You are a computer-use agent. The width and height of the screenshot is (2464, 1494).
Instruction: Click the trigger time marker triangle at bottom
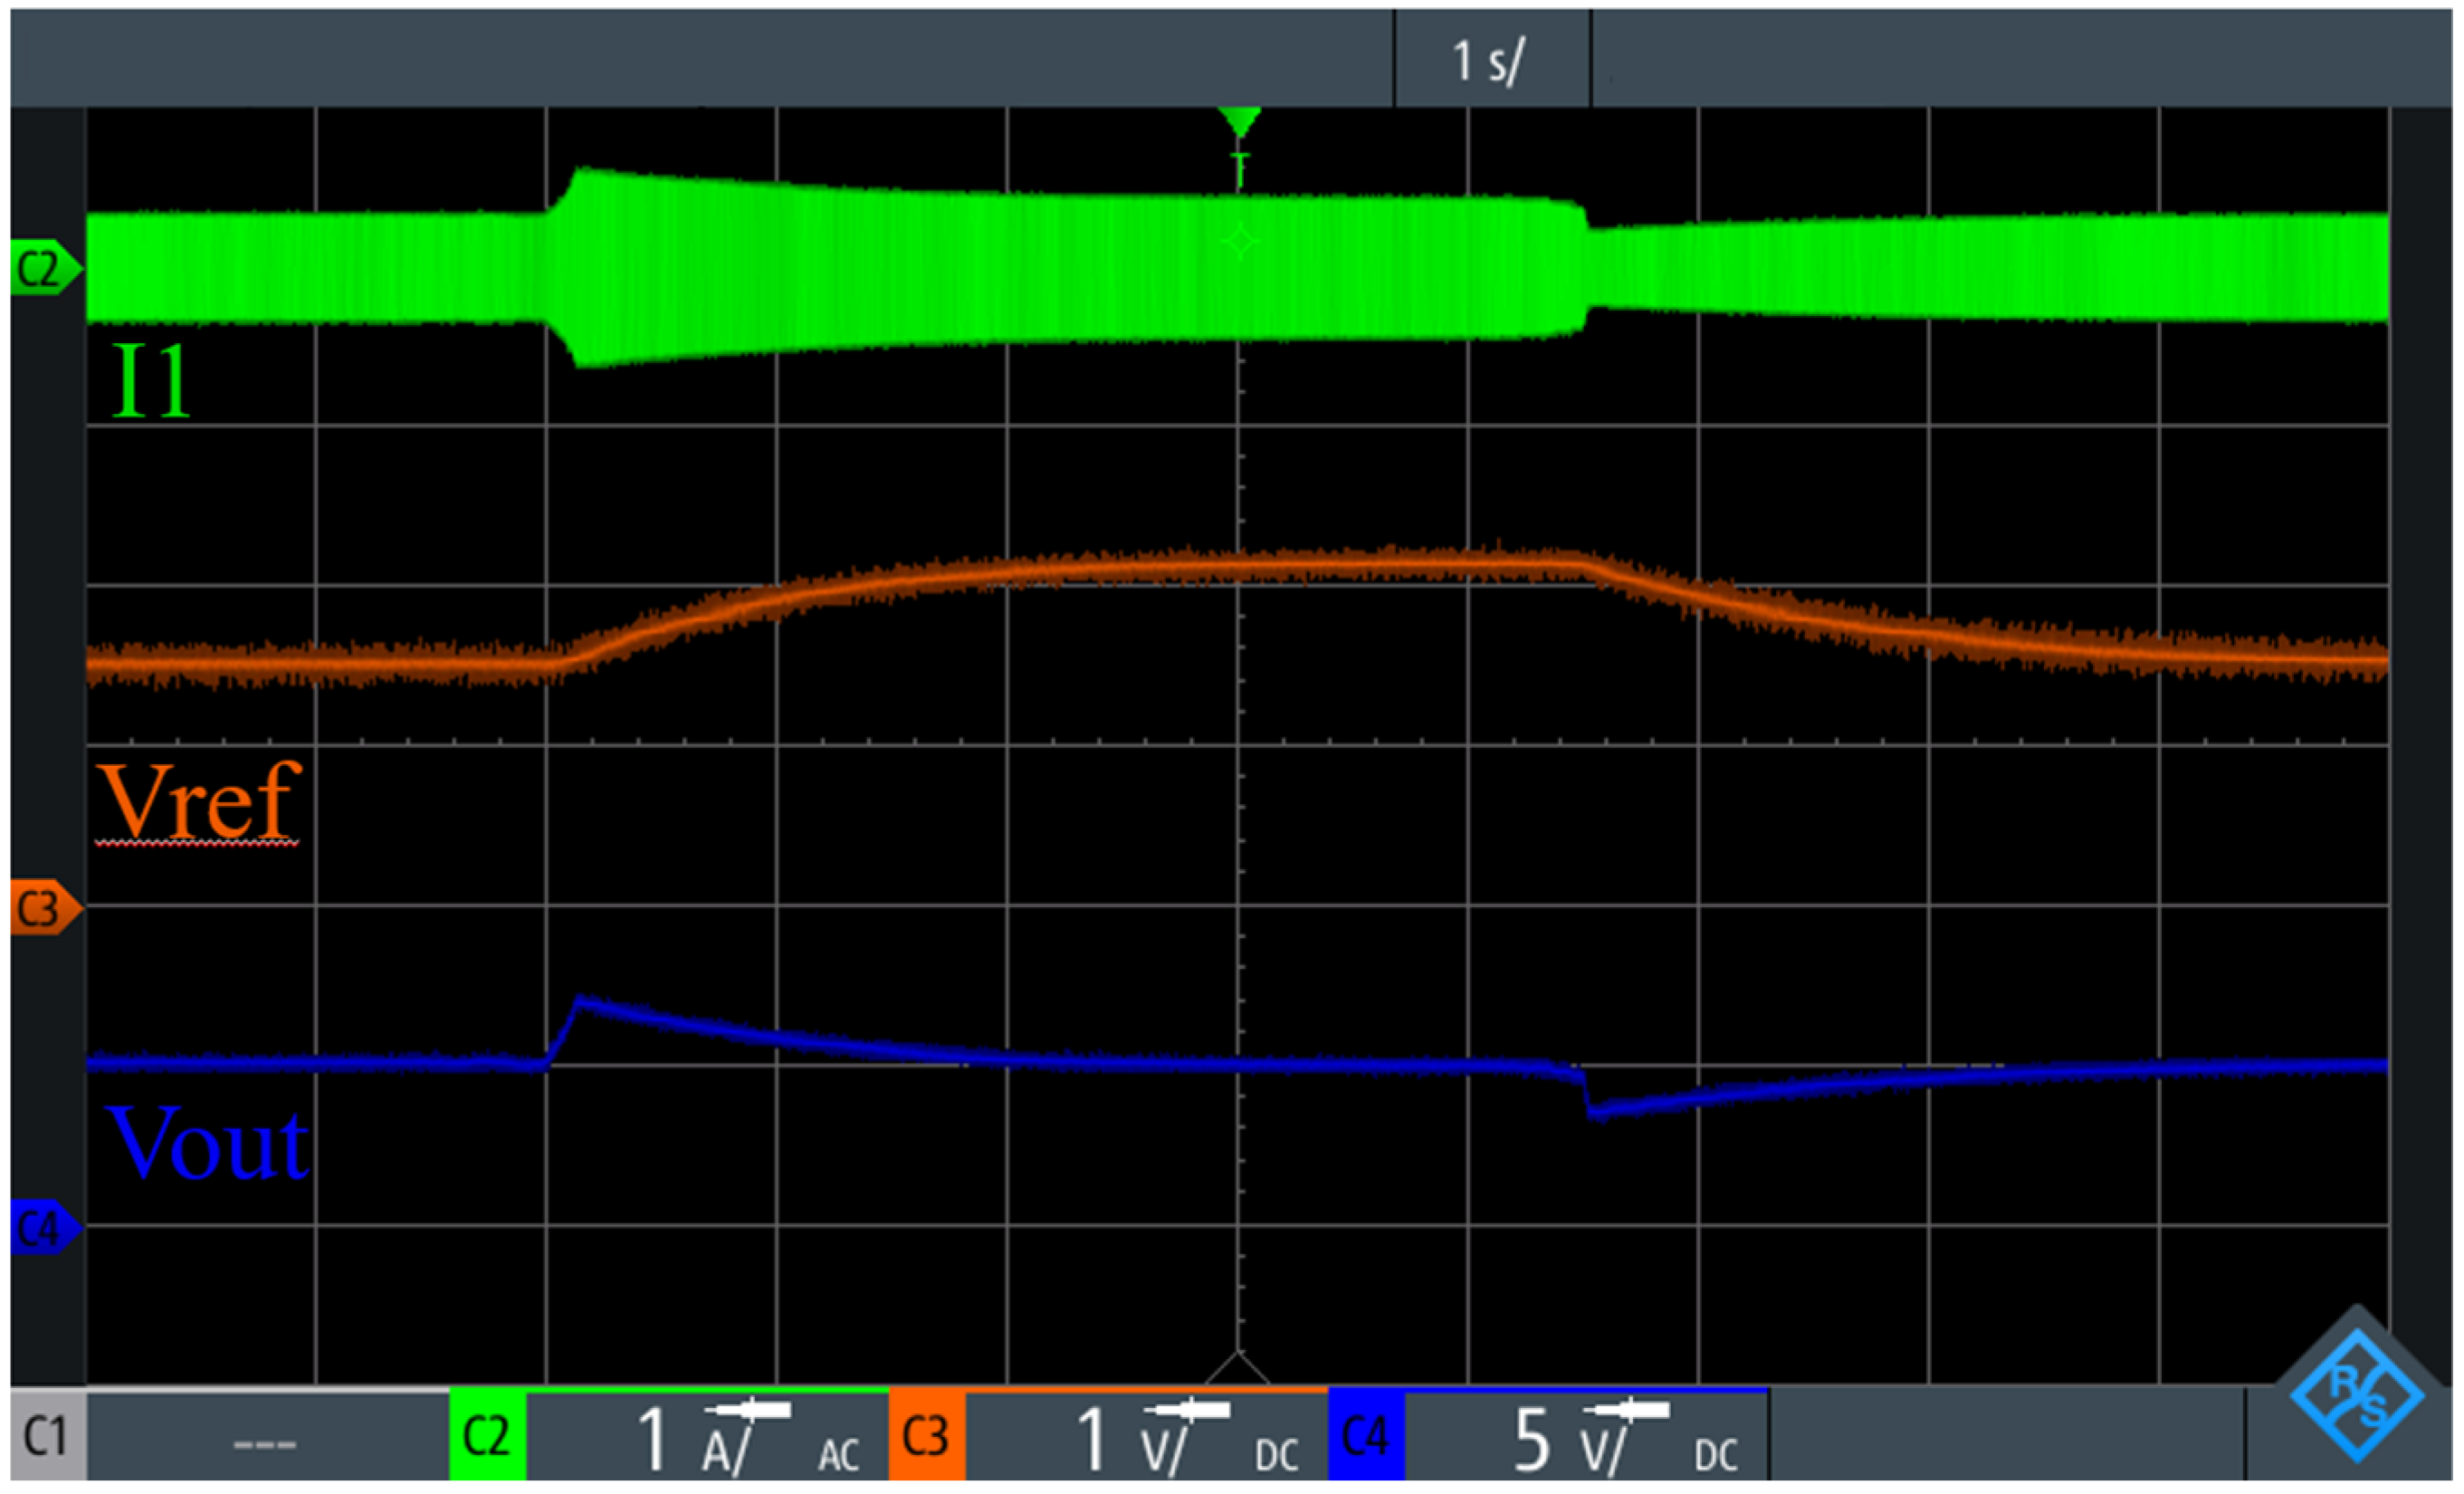click(1239, 1367)
